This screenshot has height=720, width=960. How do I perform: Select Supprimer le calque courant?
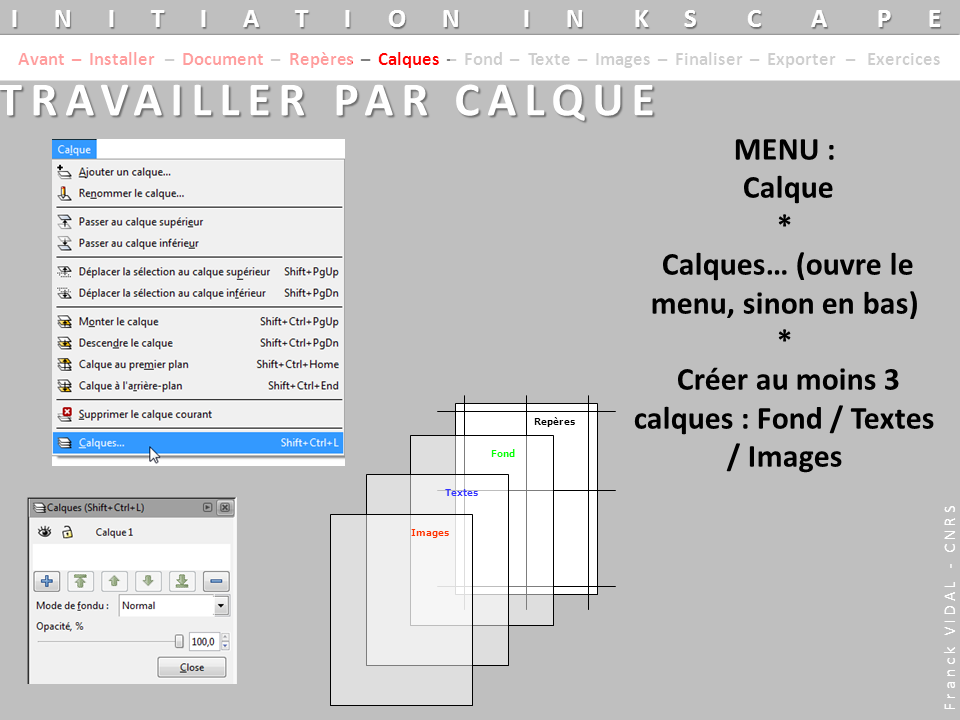[198, 414]
